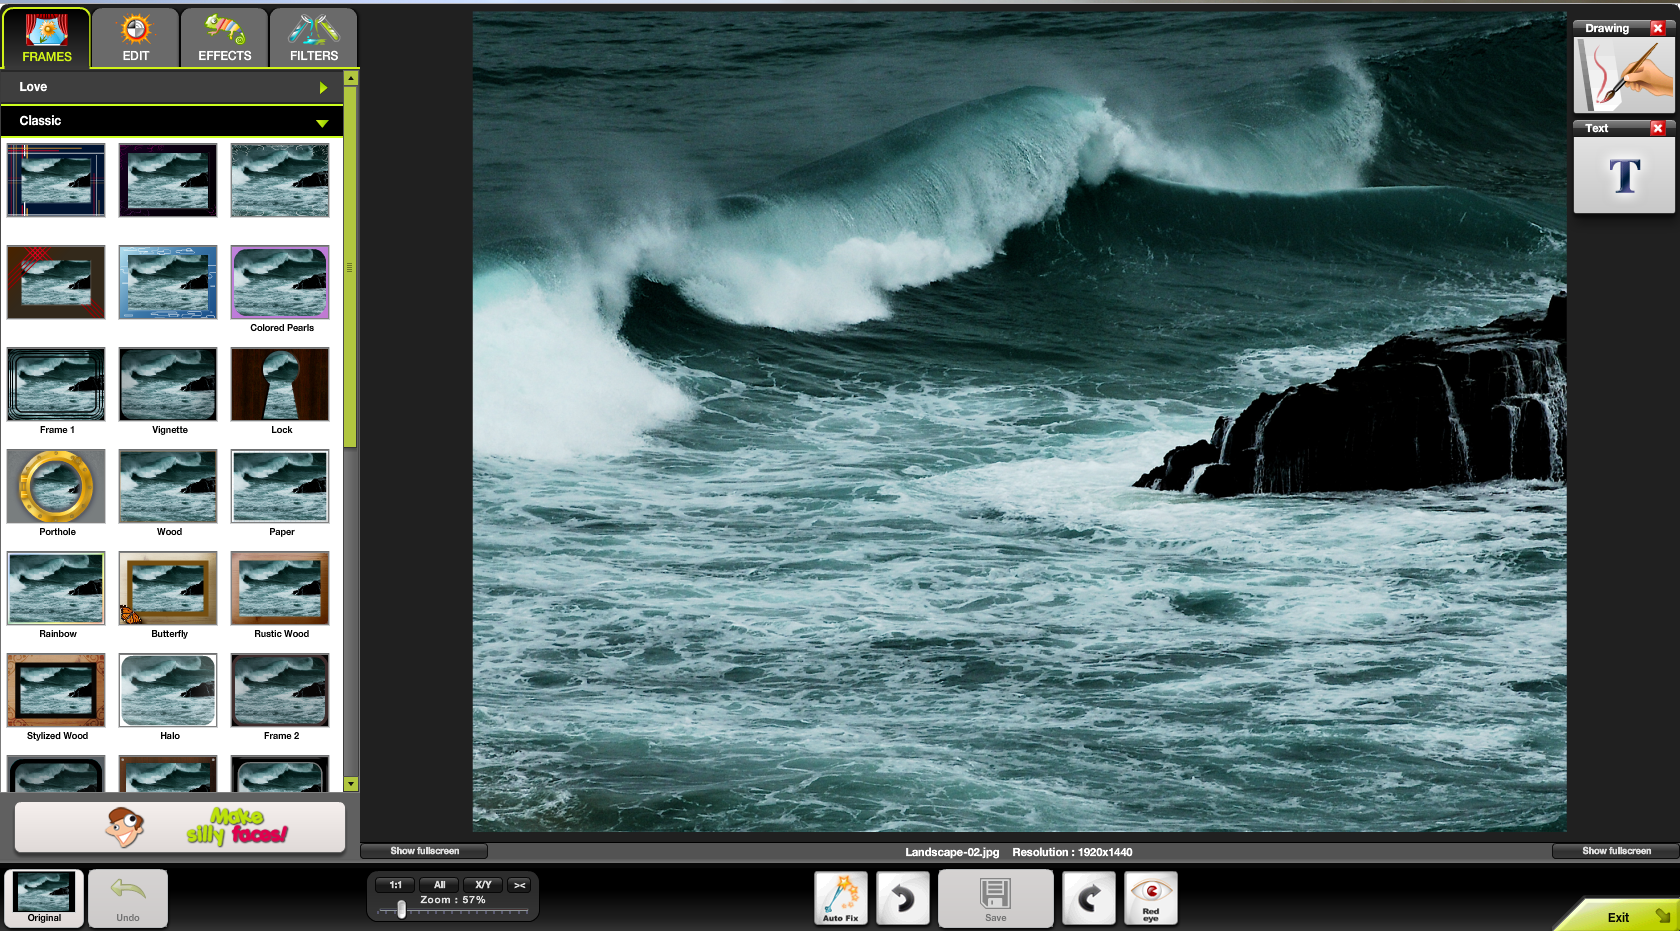Image resolution: width=1680 pixels, height=931 pixels.
Task: Close the Drawing panel with red X
Action: (1657, 29)
